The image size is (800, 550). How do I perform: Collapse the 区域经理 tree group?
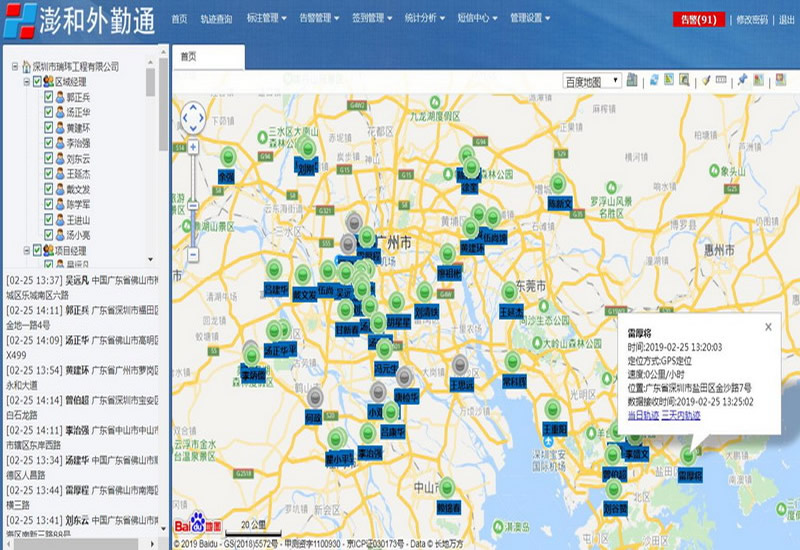click(x=27, y=81)
